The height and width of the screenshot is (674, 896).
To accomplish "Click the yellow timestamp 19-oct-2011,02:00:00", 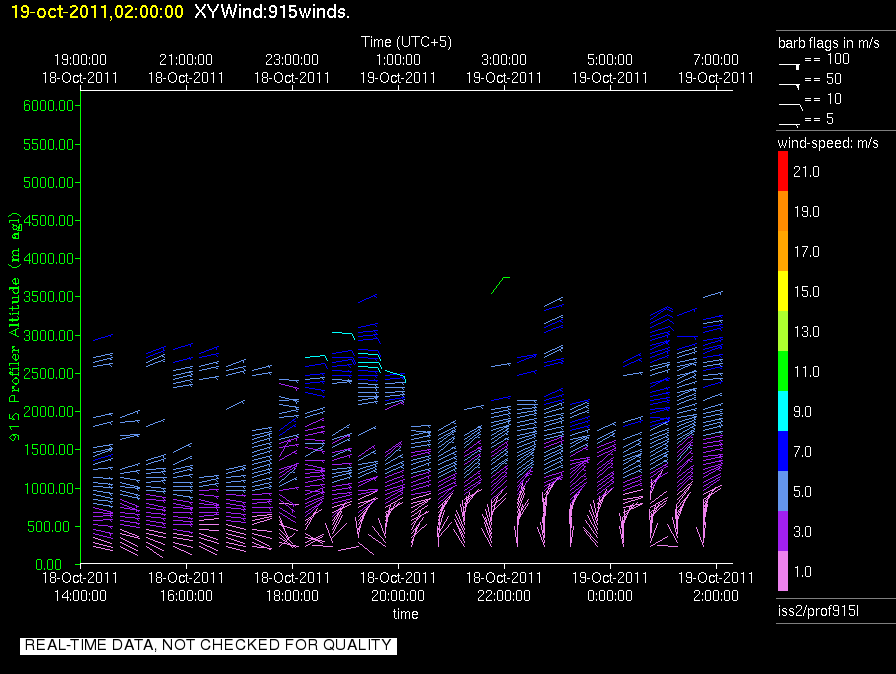I will pos(97,11).
